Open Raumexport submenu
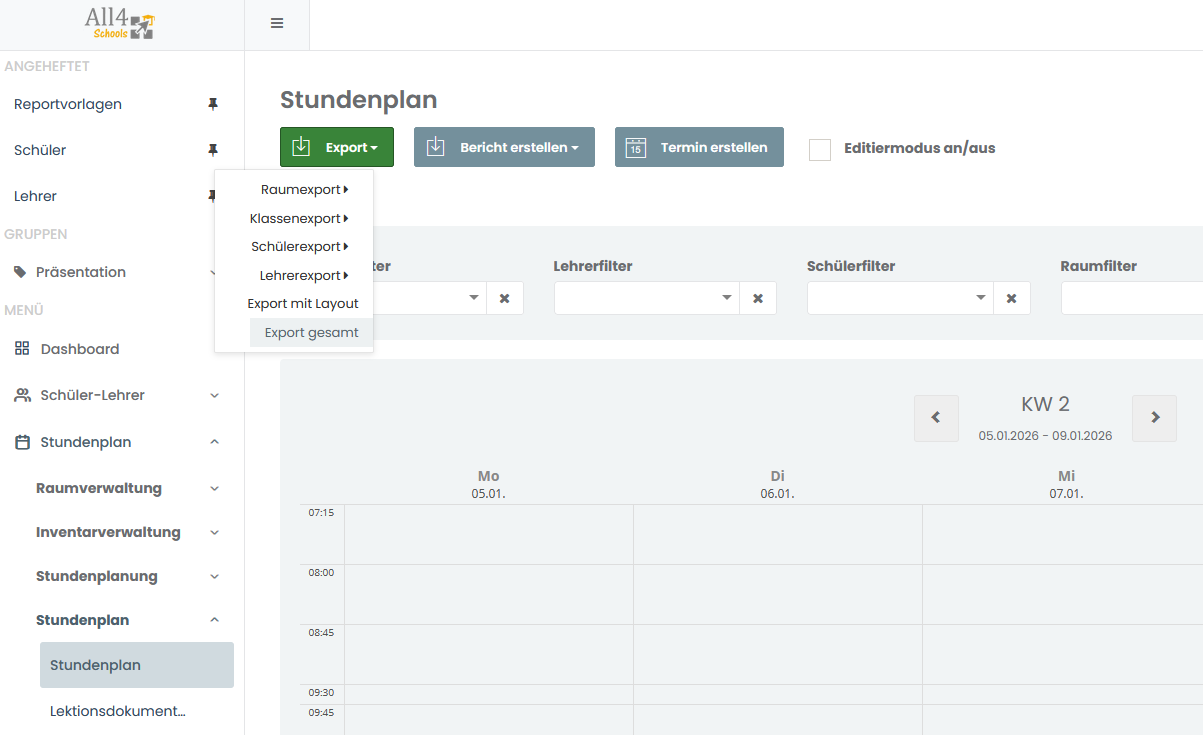The image size is (1203, 735). pos(304,189)
